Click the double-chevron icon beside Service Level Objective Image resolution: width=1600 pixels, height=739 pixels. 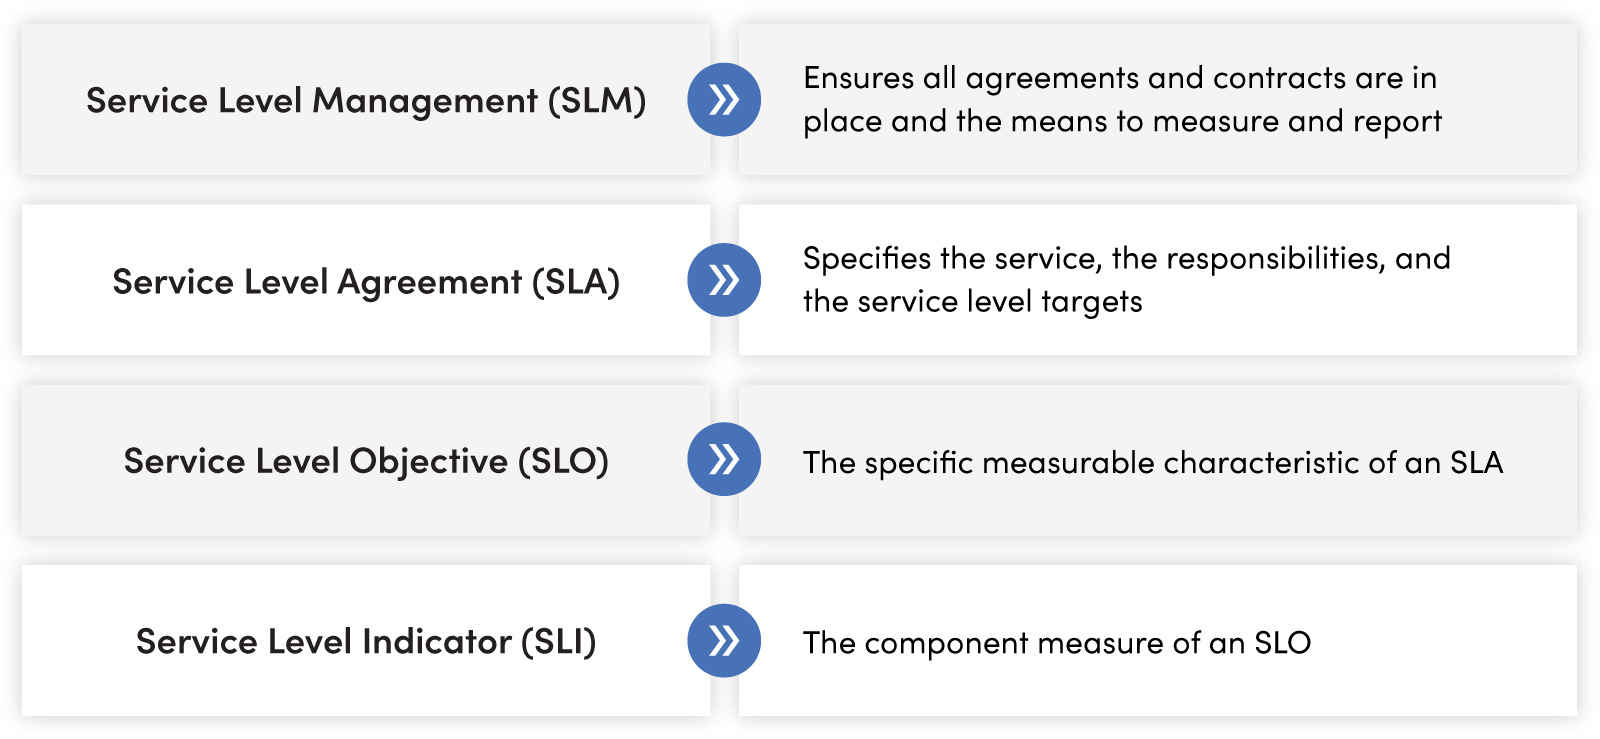coord(724,460)
